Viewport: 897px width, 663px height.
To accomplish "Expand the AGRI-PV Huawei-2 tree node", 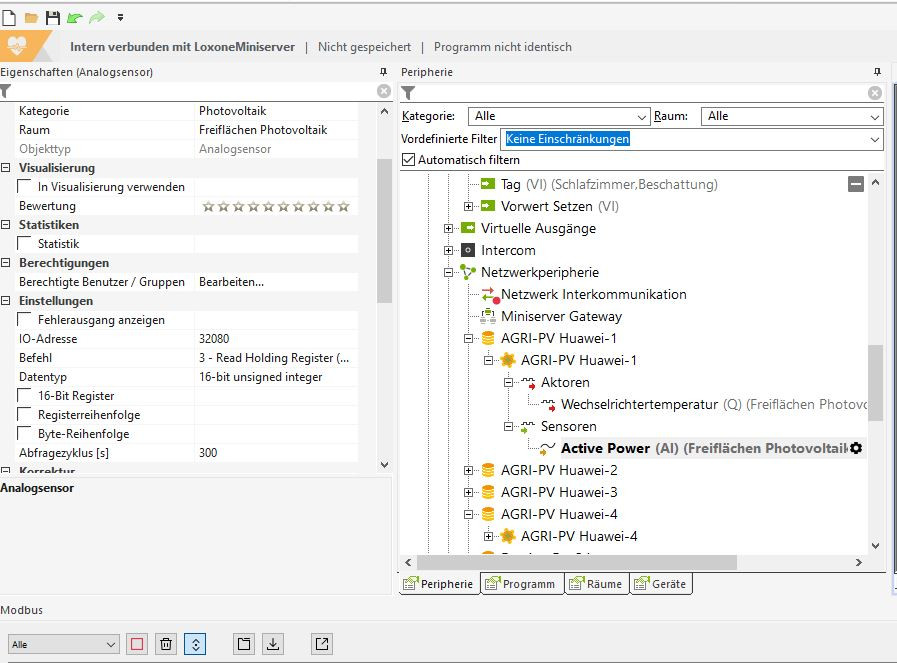I will coord(469,470).
